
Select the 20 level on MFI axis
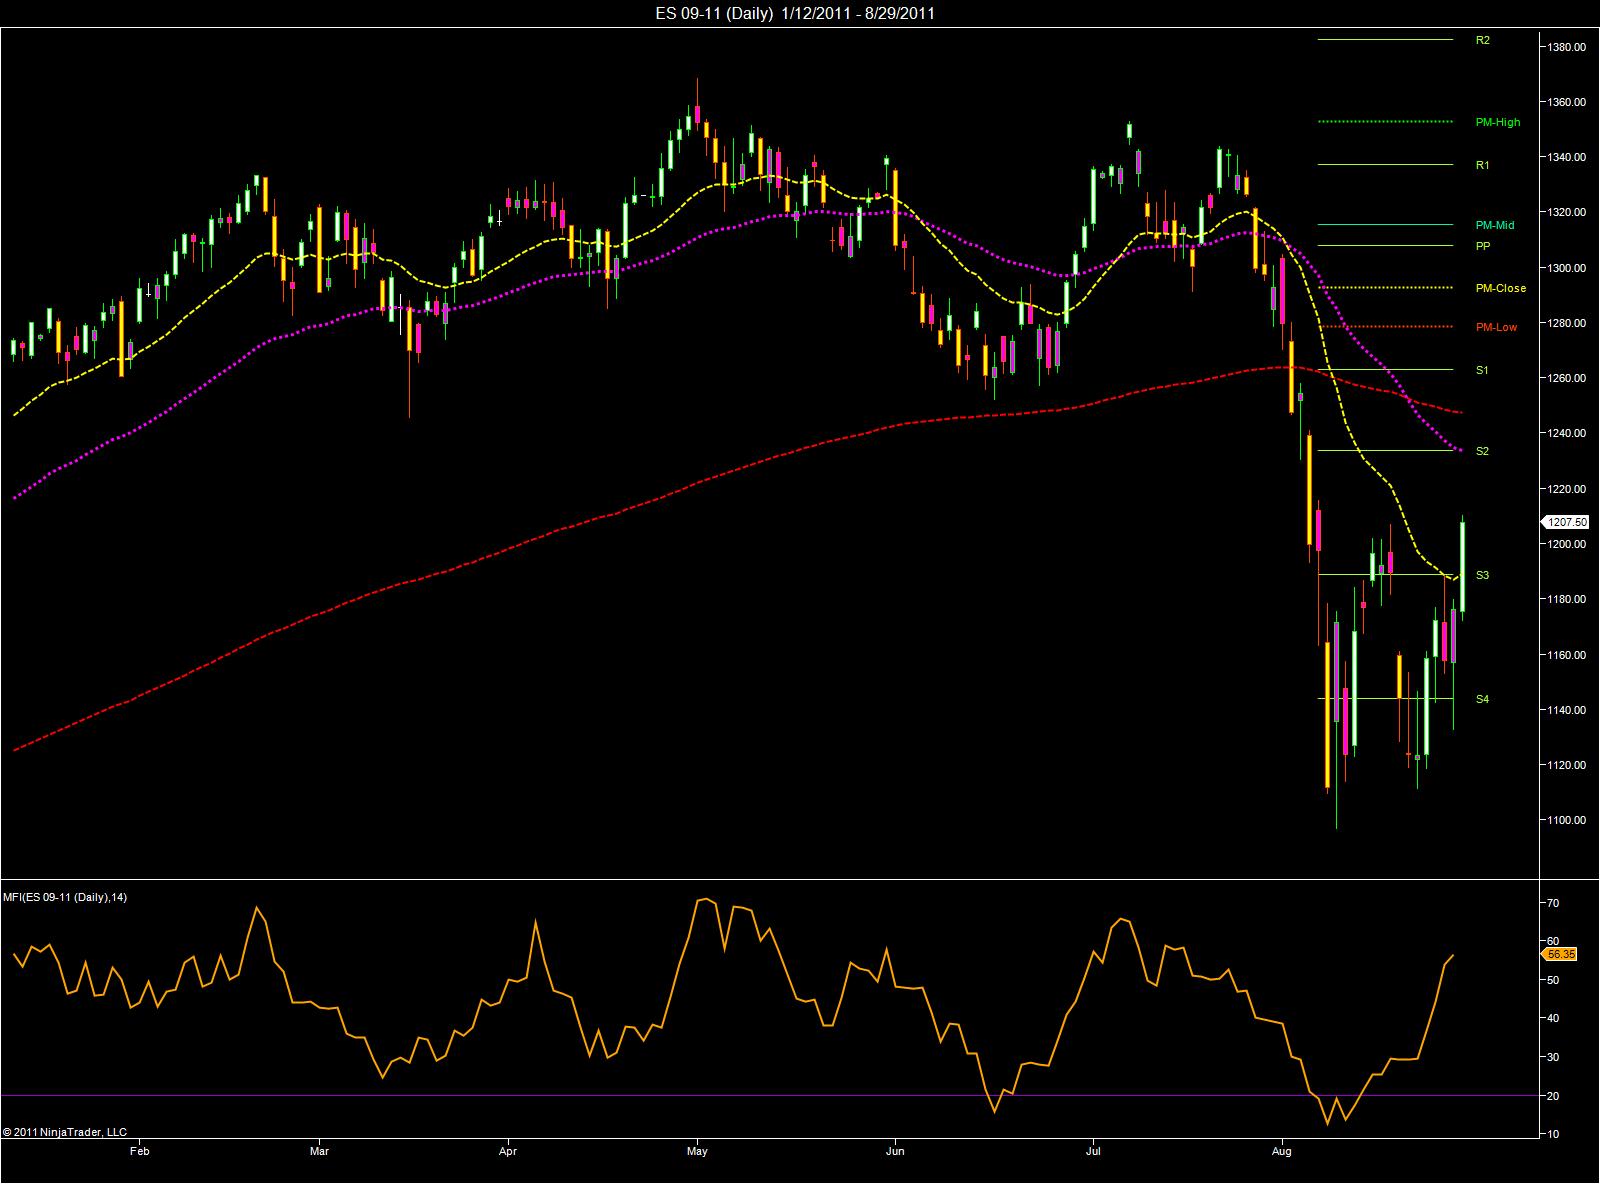(x=1554, y=1096)
